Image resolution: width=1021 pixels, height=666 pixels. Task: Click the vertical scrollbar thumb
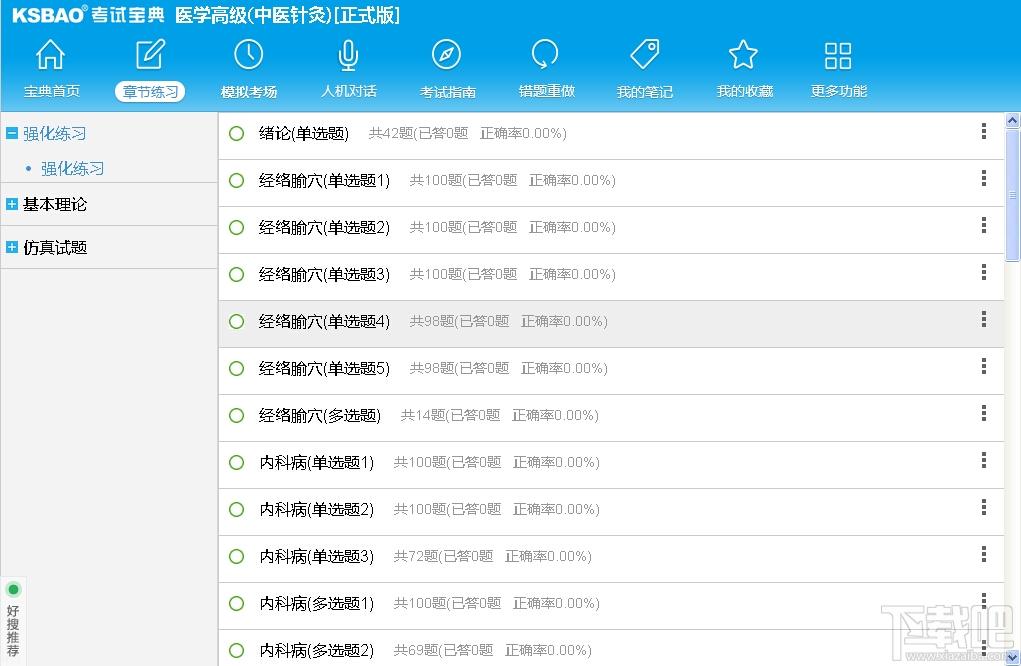pyautogui.click(x=1013, y=195)
